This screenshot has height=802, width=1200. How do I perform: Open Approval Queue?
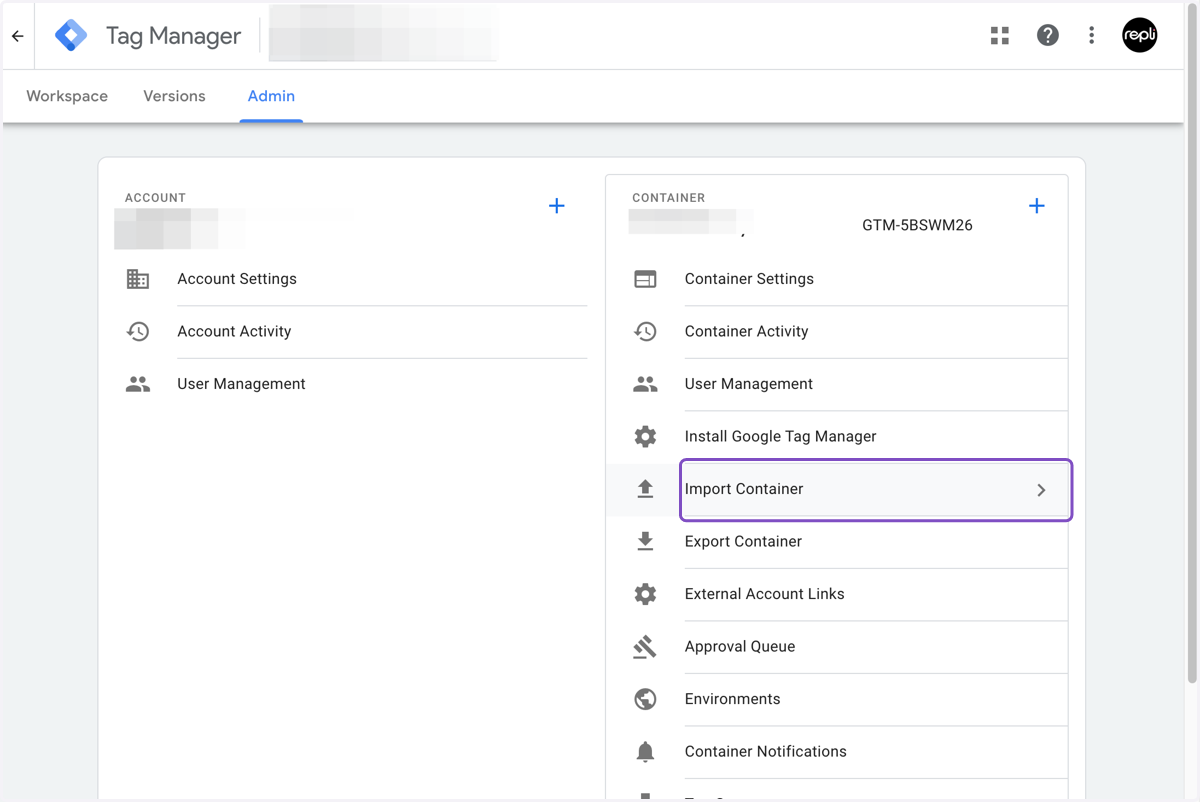[739, 646]
